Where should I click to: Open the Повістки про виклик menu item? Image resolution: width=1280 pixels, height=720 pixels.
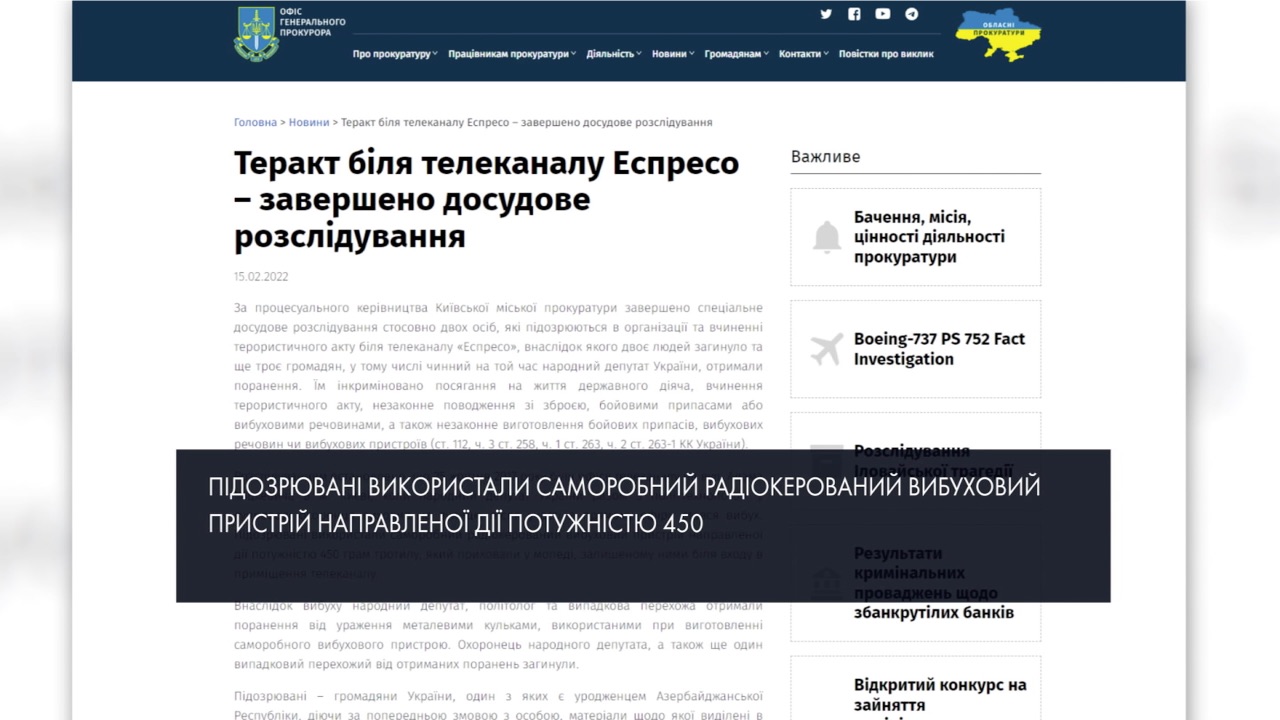[x=886, y=54]
